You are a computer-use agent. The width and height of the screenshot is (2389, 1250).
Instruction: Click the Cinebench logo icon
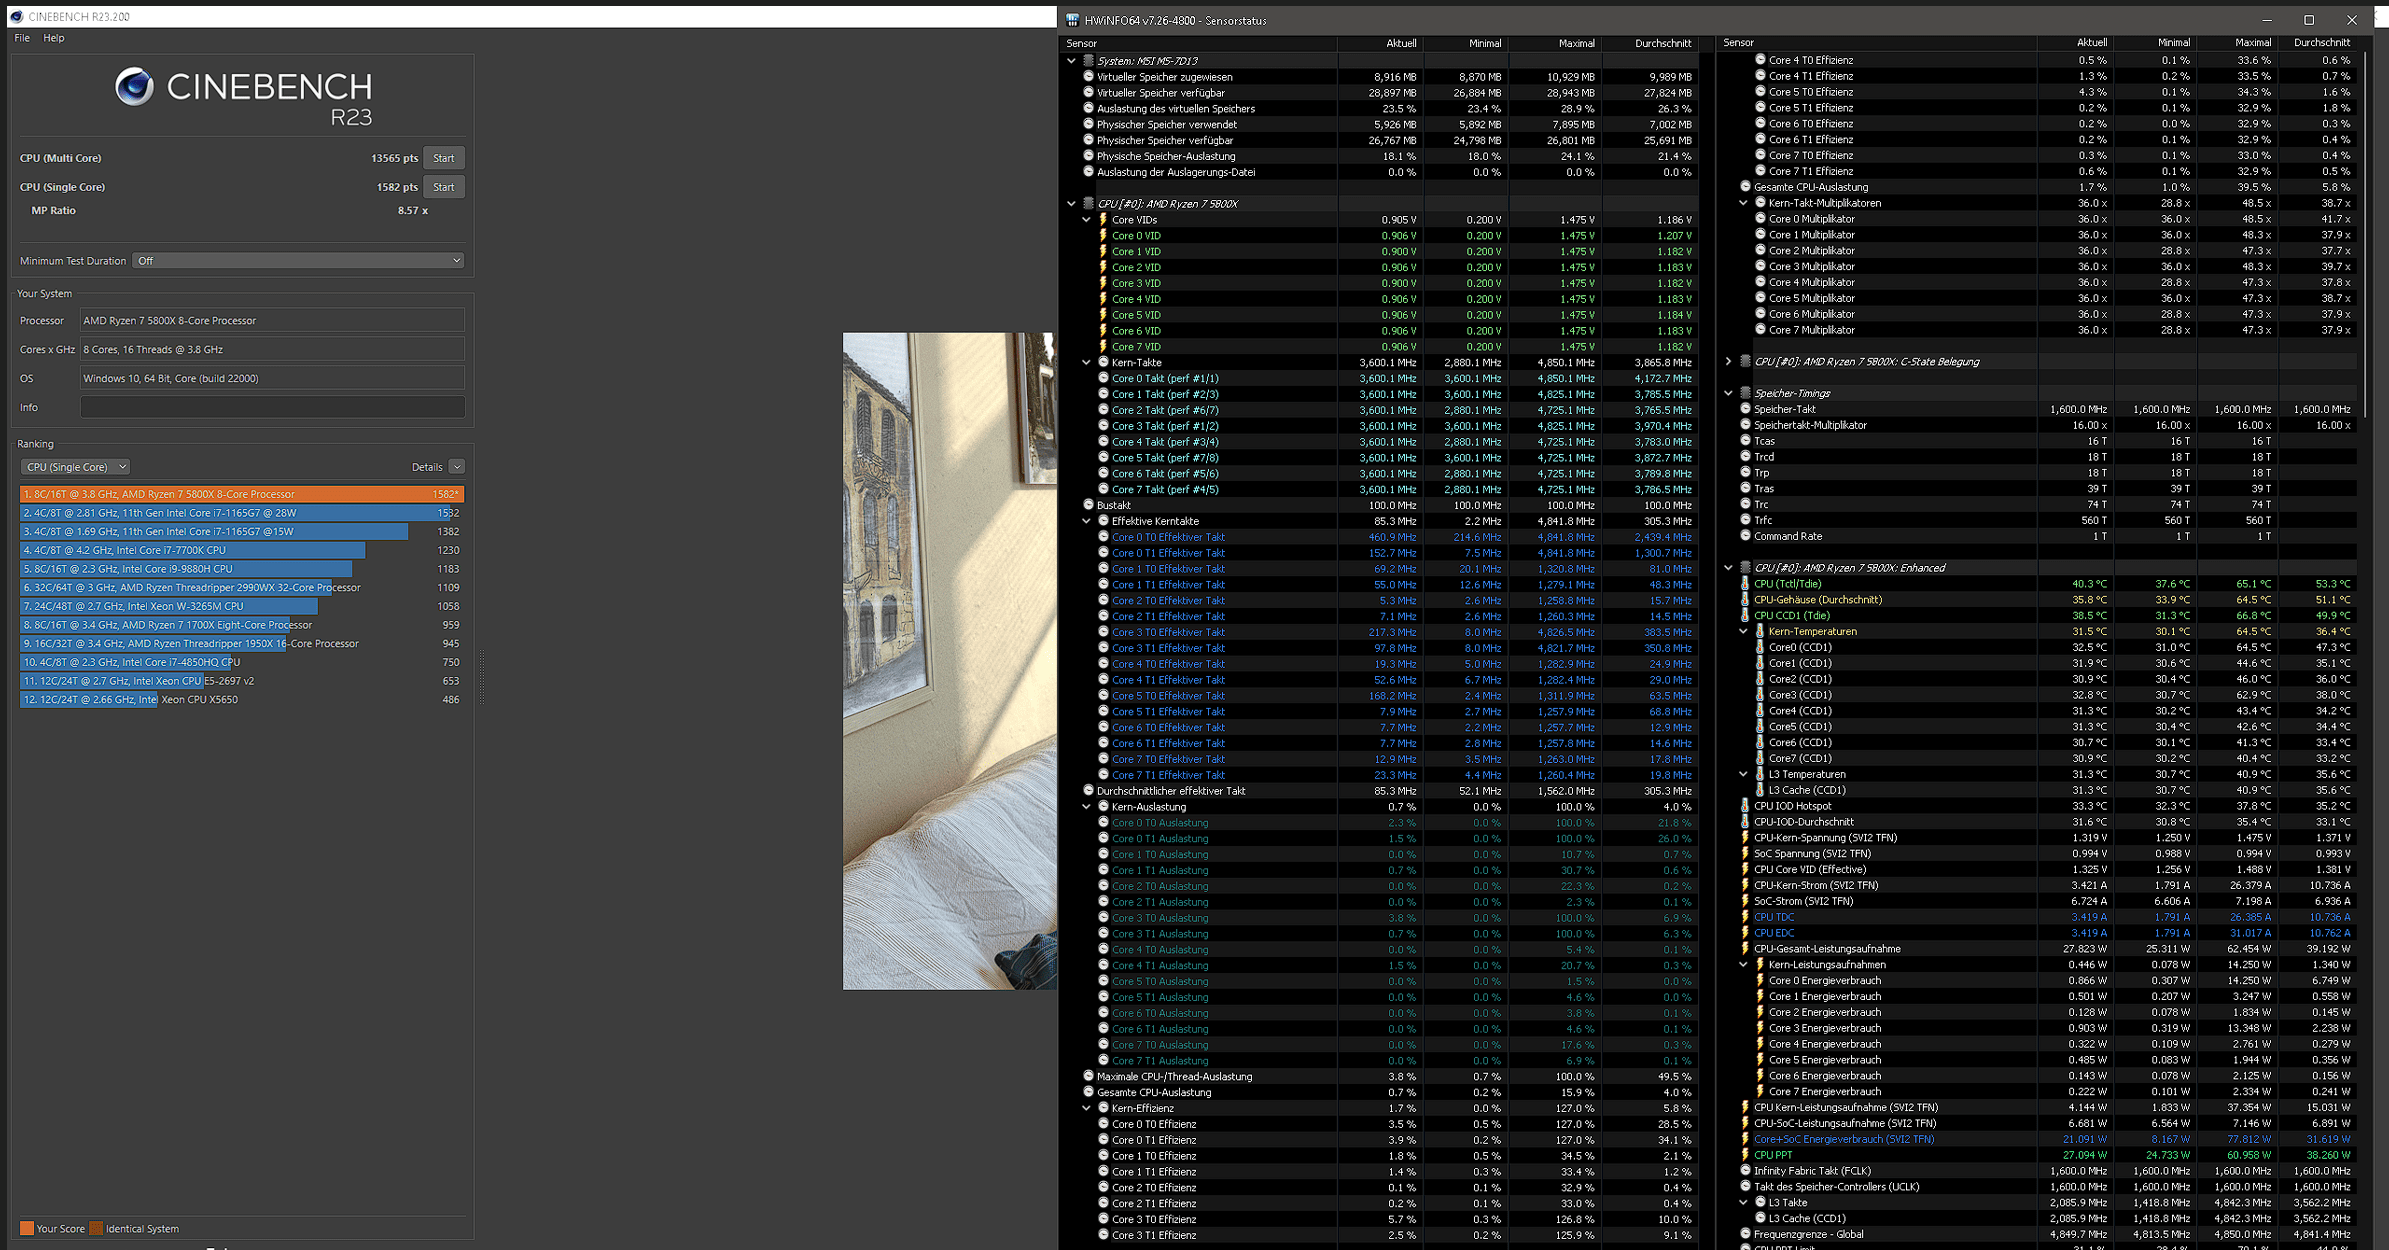point(134,88)
